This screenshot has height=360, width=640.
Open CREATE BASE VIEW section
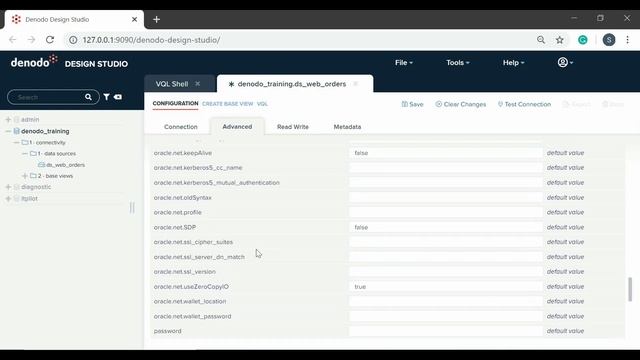tap(228, 104)
